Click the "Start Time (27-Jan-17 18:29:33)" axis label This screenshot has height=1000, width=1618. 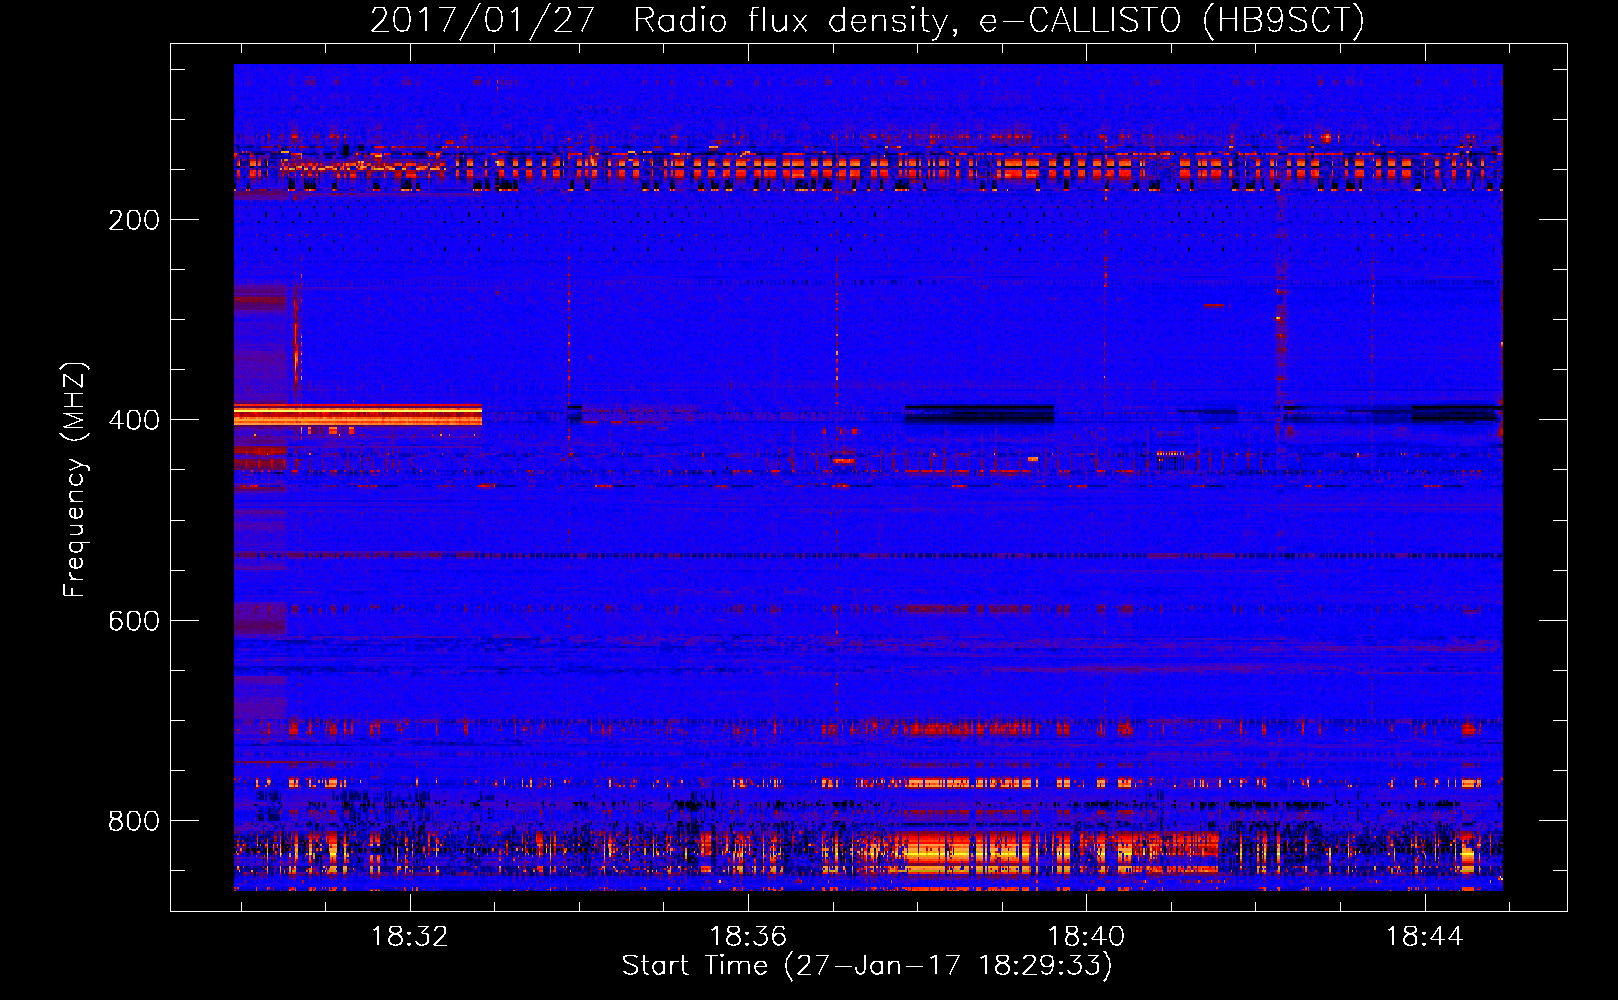point(867,966)
